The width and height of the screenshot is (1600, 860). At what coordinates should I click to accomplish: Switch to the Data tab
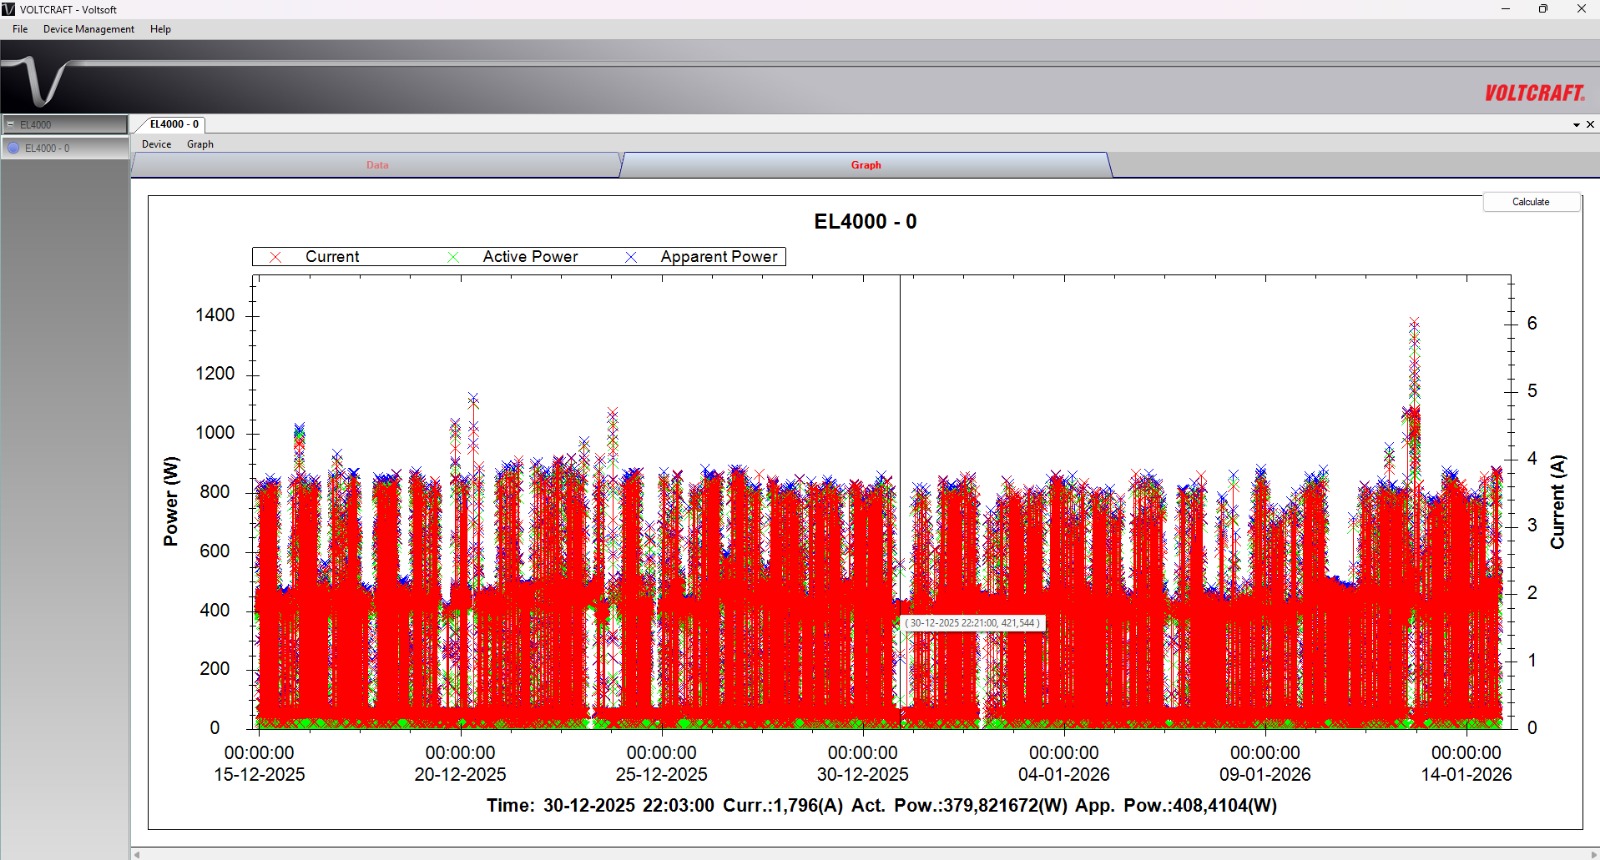point(377,165)
